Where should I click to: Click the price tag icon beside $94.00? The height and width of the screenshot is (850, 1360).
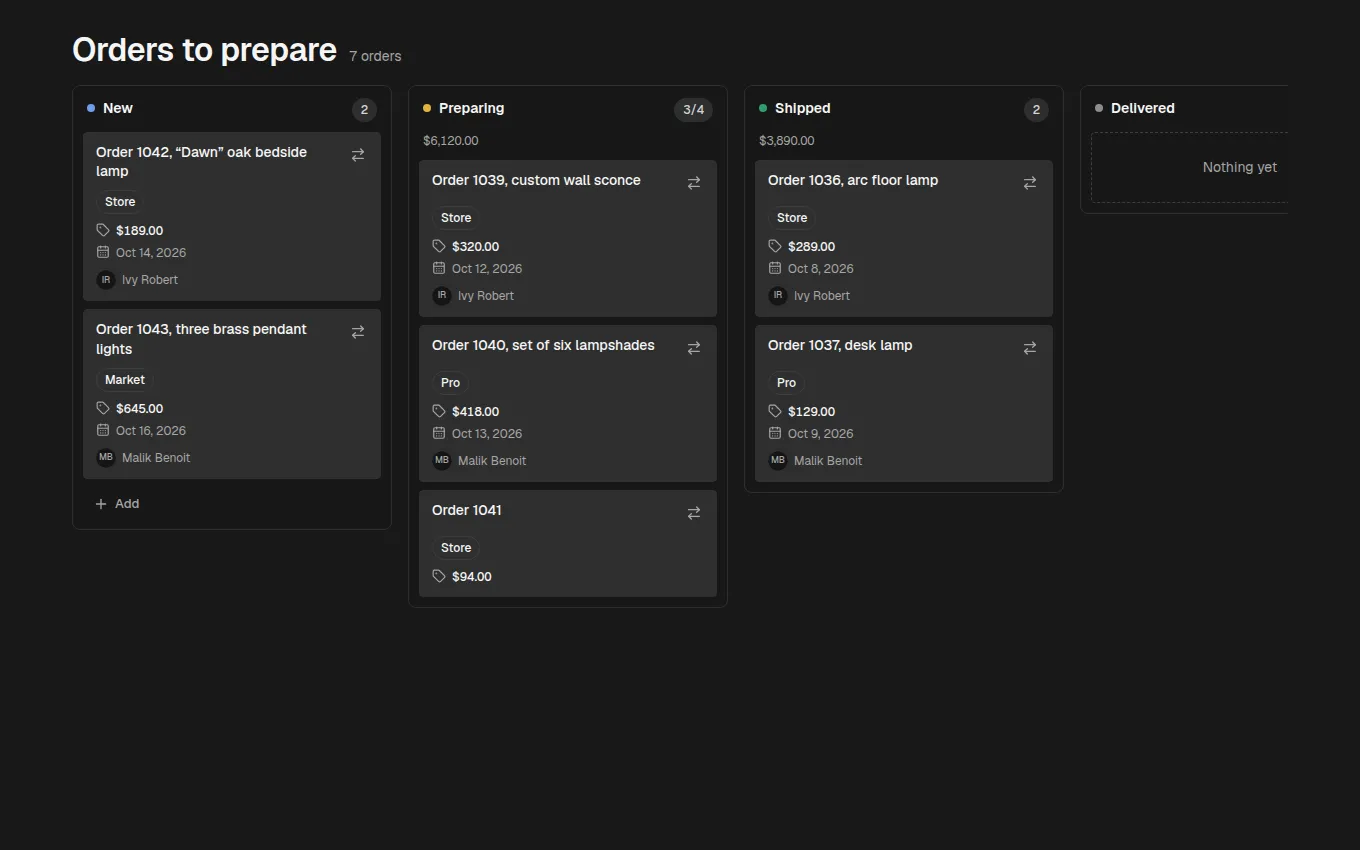(x=439, y=576)
